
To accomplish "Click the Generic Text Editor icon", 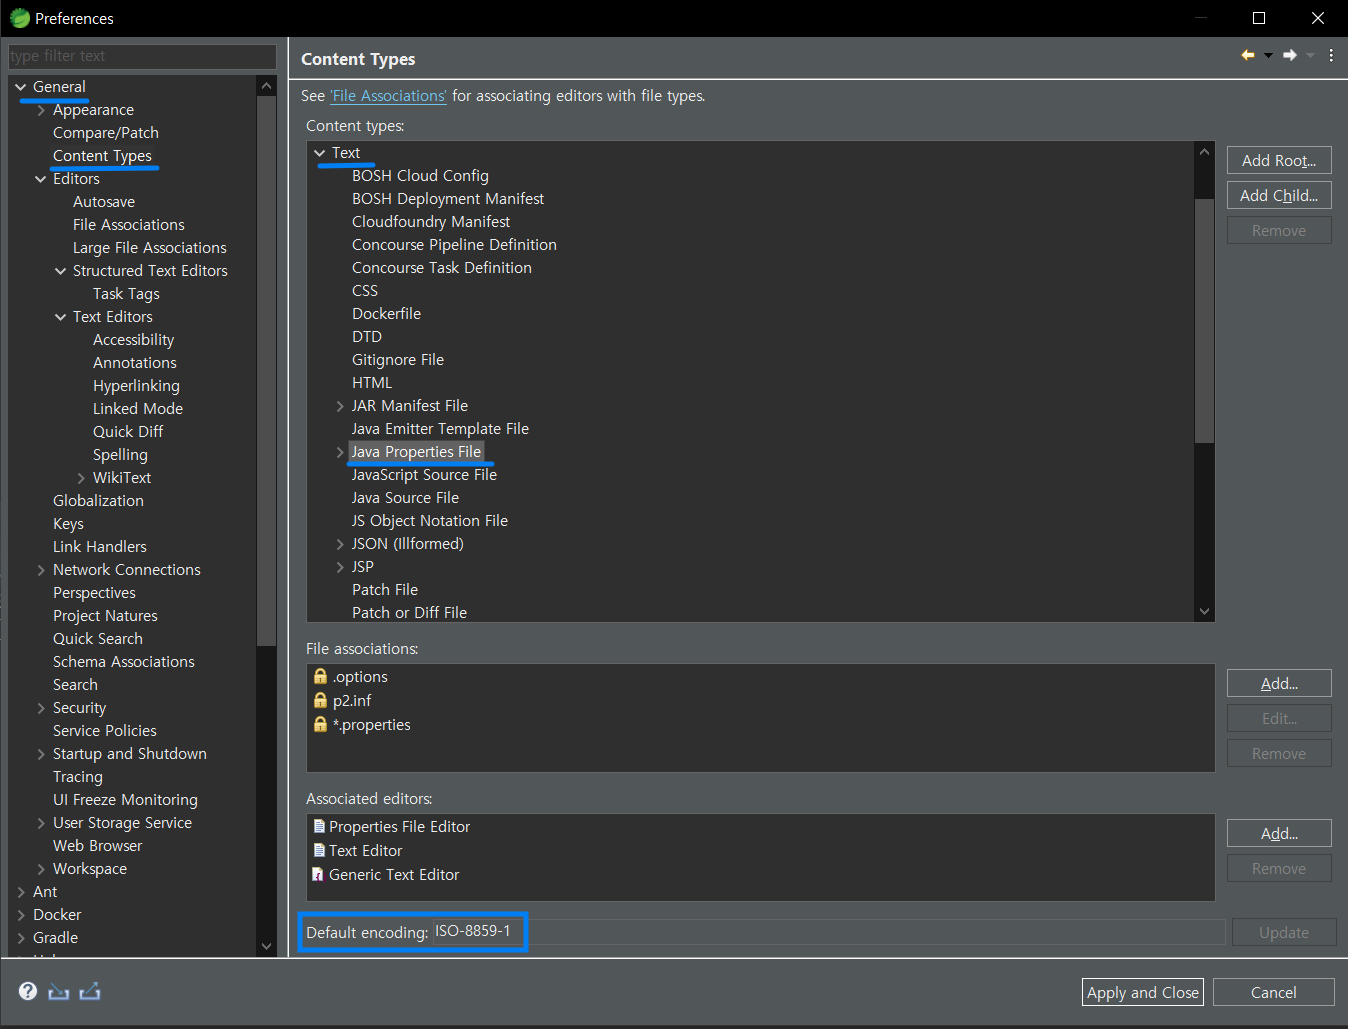I will 319,875.
